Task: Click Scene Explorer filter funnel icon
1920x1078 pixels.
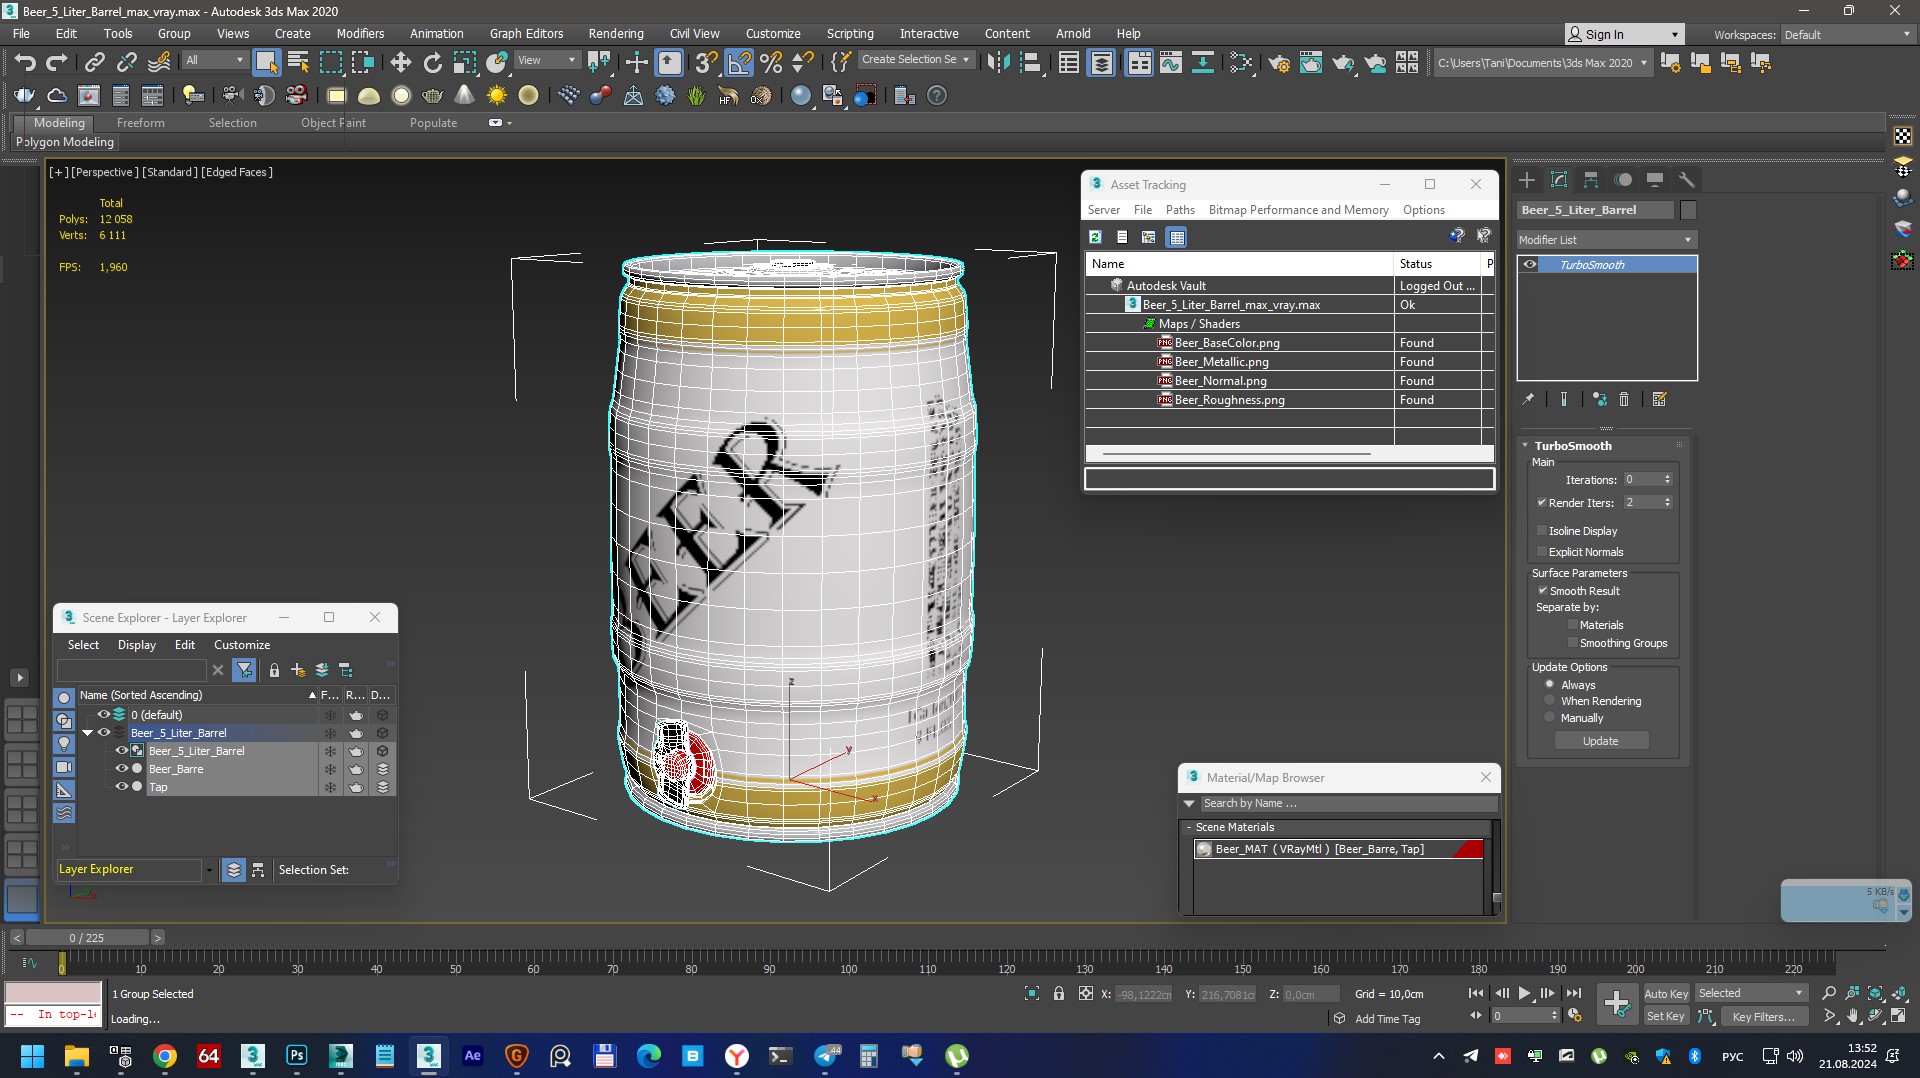Action: tap(244, 670)
